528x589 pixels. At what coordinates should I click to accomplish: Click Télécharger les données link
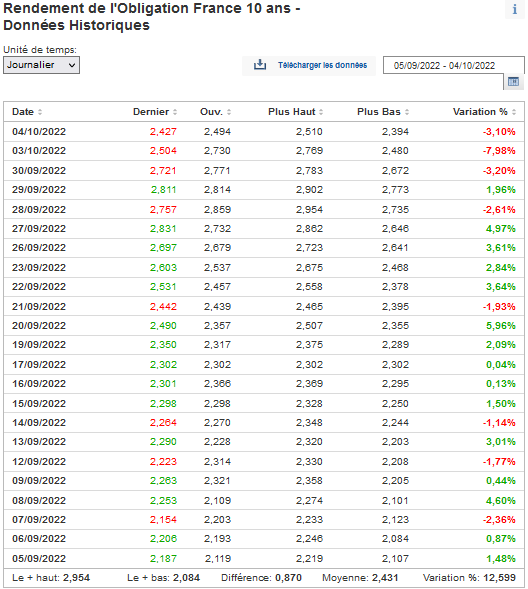pos(322,65)
